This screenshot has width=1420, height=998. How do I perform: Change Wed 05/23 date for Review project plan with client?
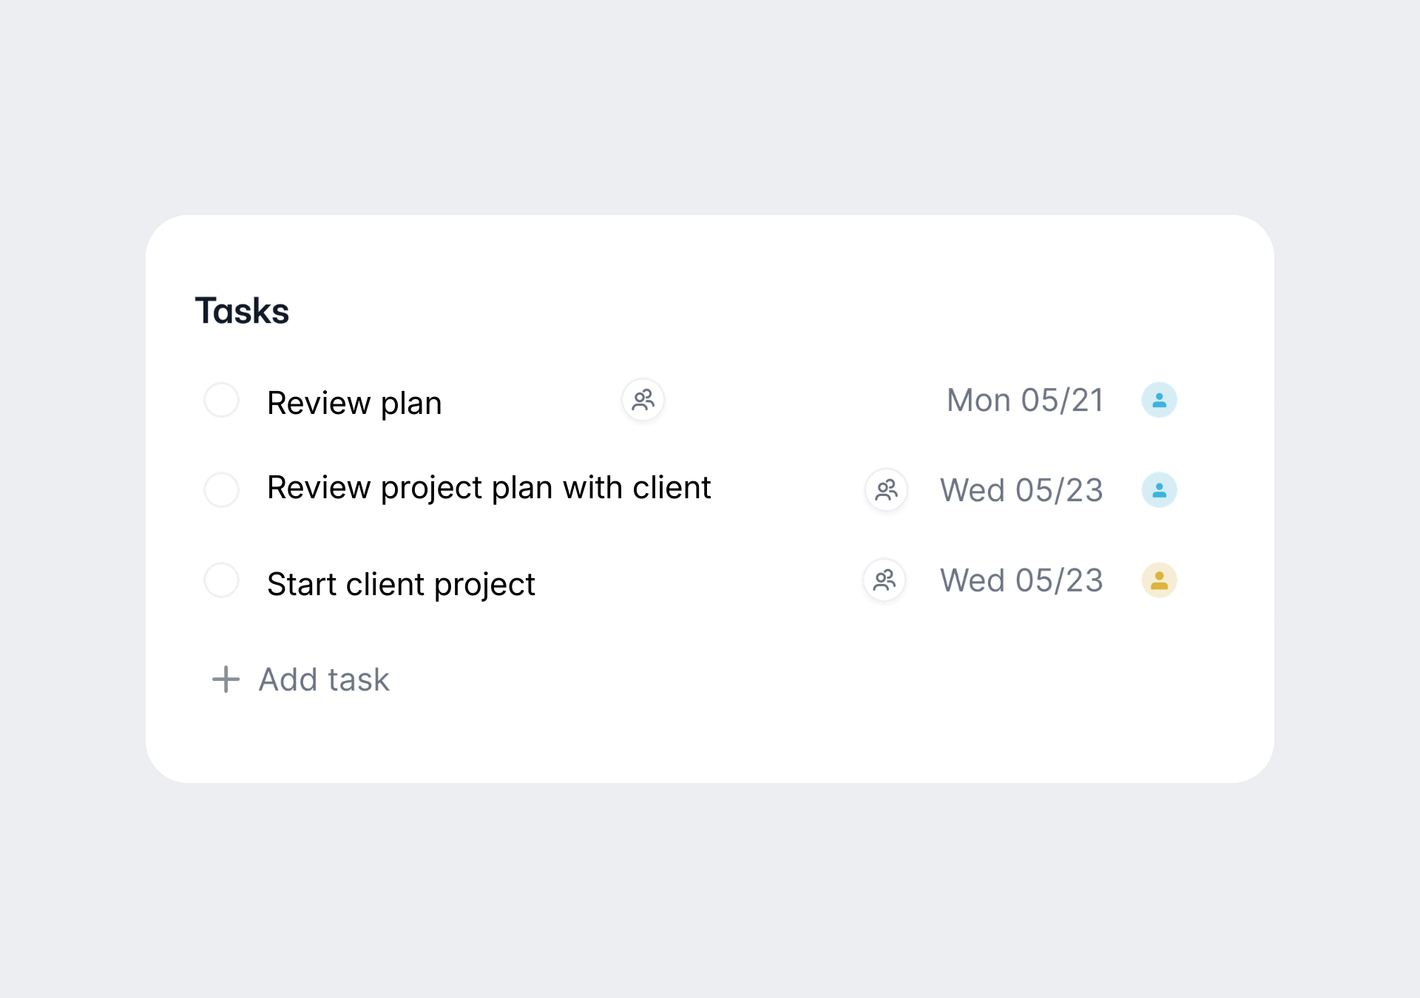(x=1021, y=490)
